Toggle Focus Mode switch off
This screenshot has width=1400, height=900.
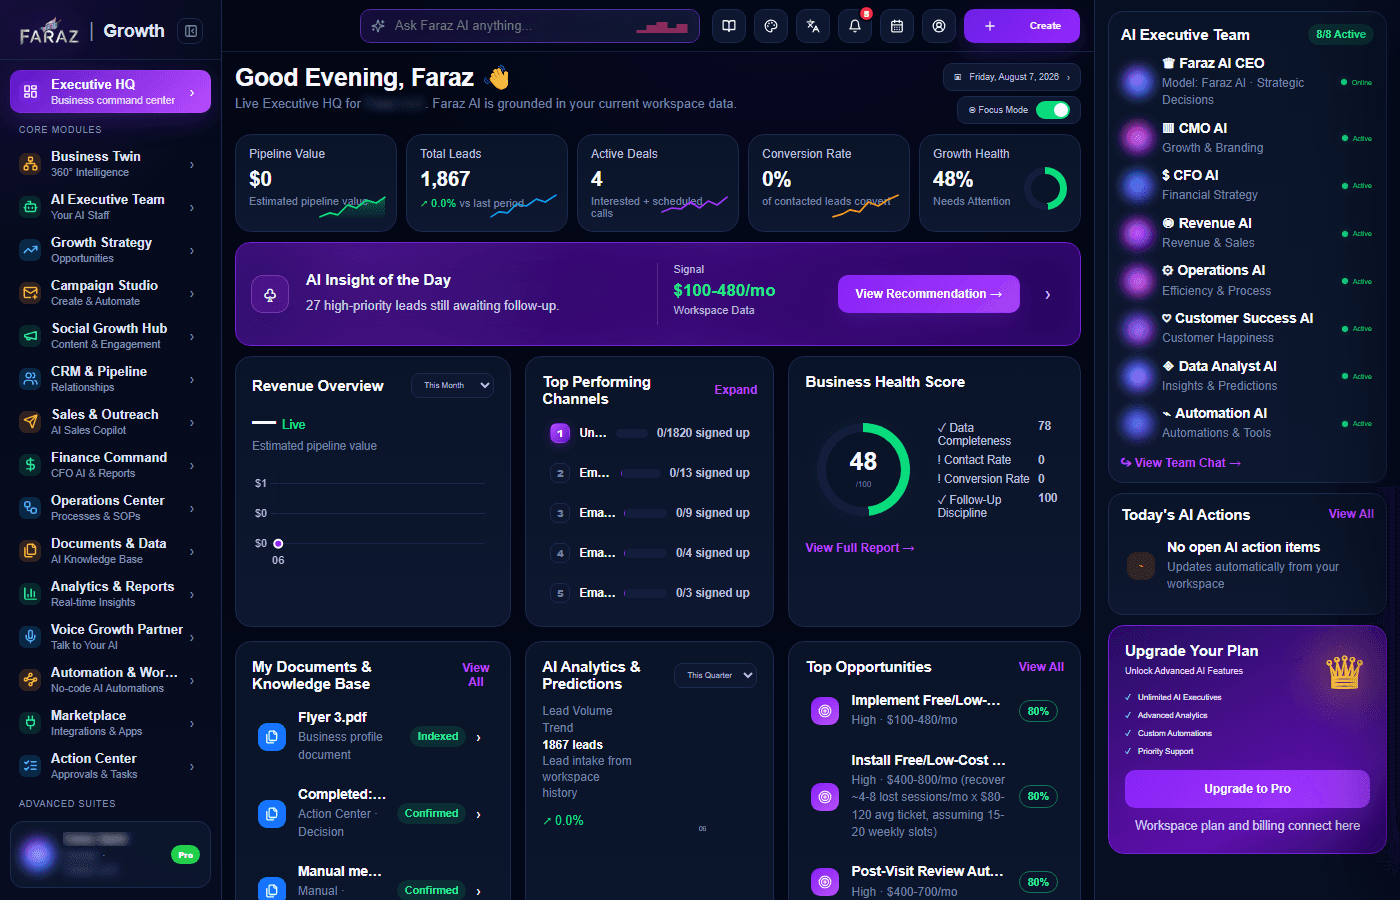pyautogui.click(x=1053, y=110)
